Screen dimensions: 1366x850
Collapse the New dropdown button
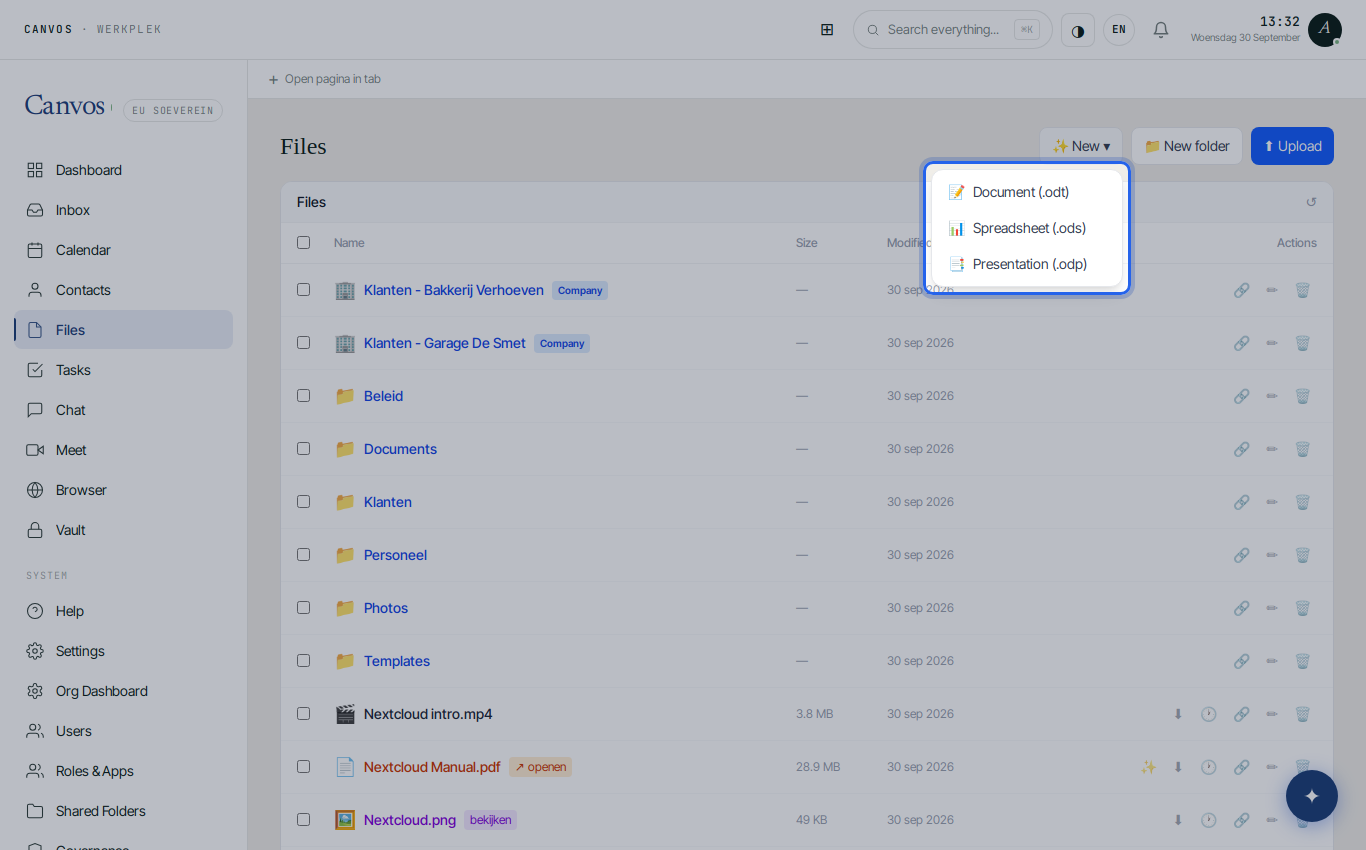pos(1081,146)
